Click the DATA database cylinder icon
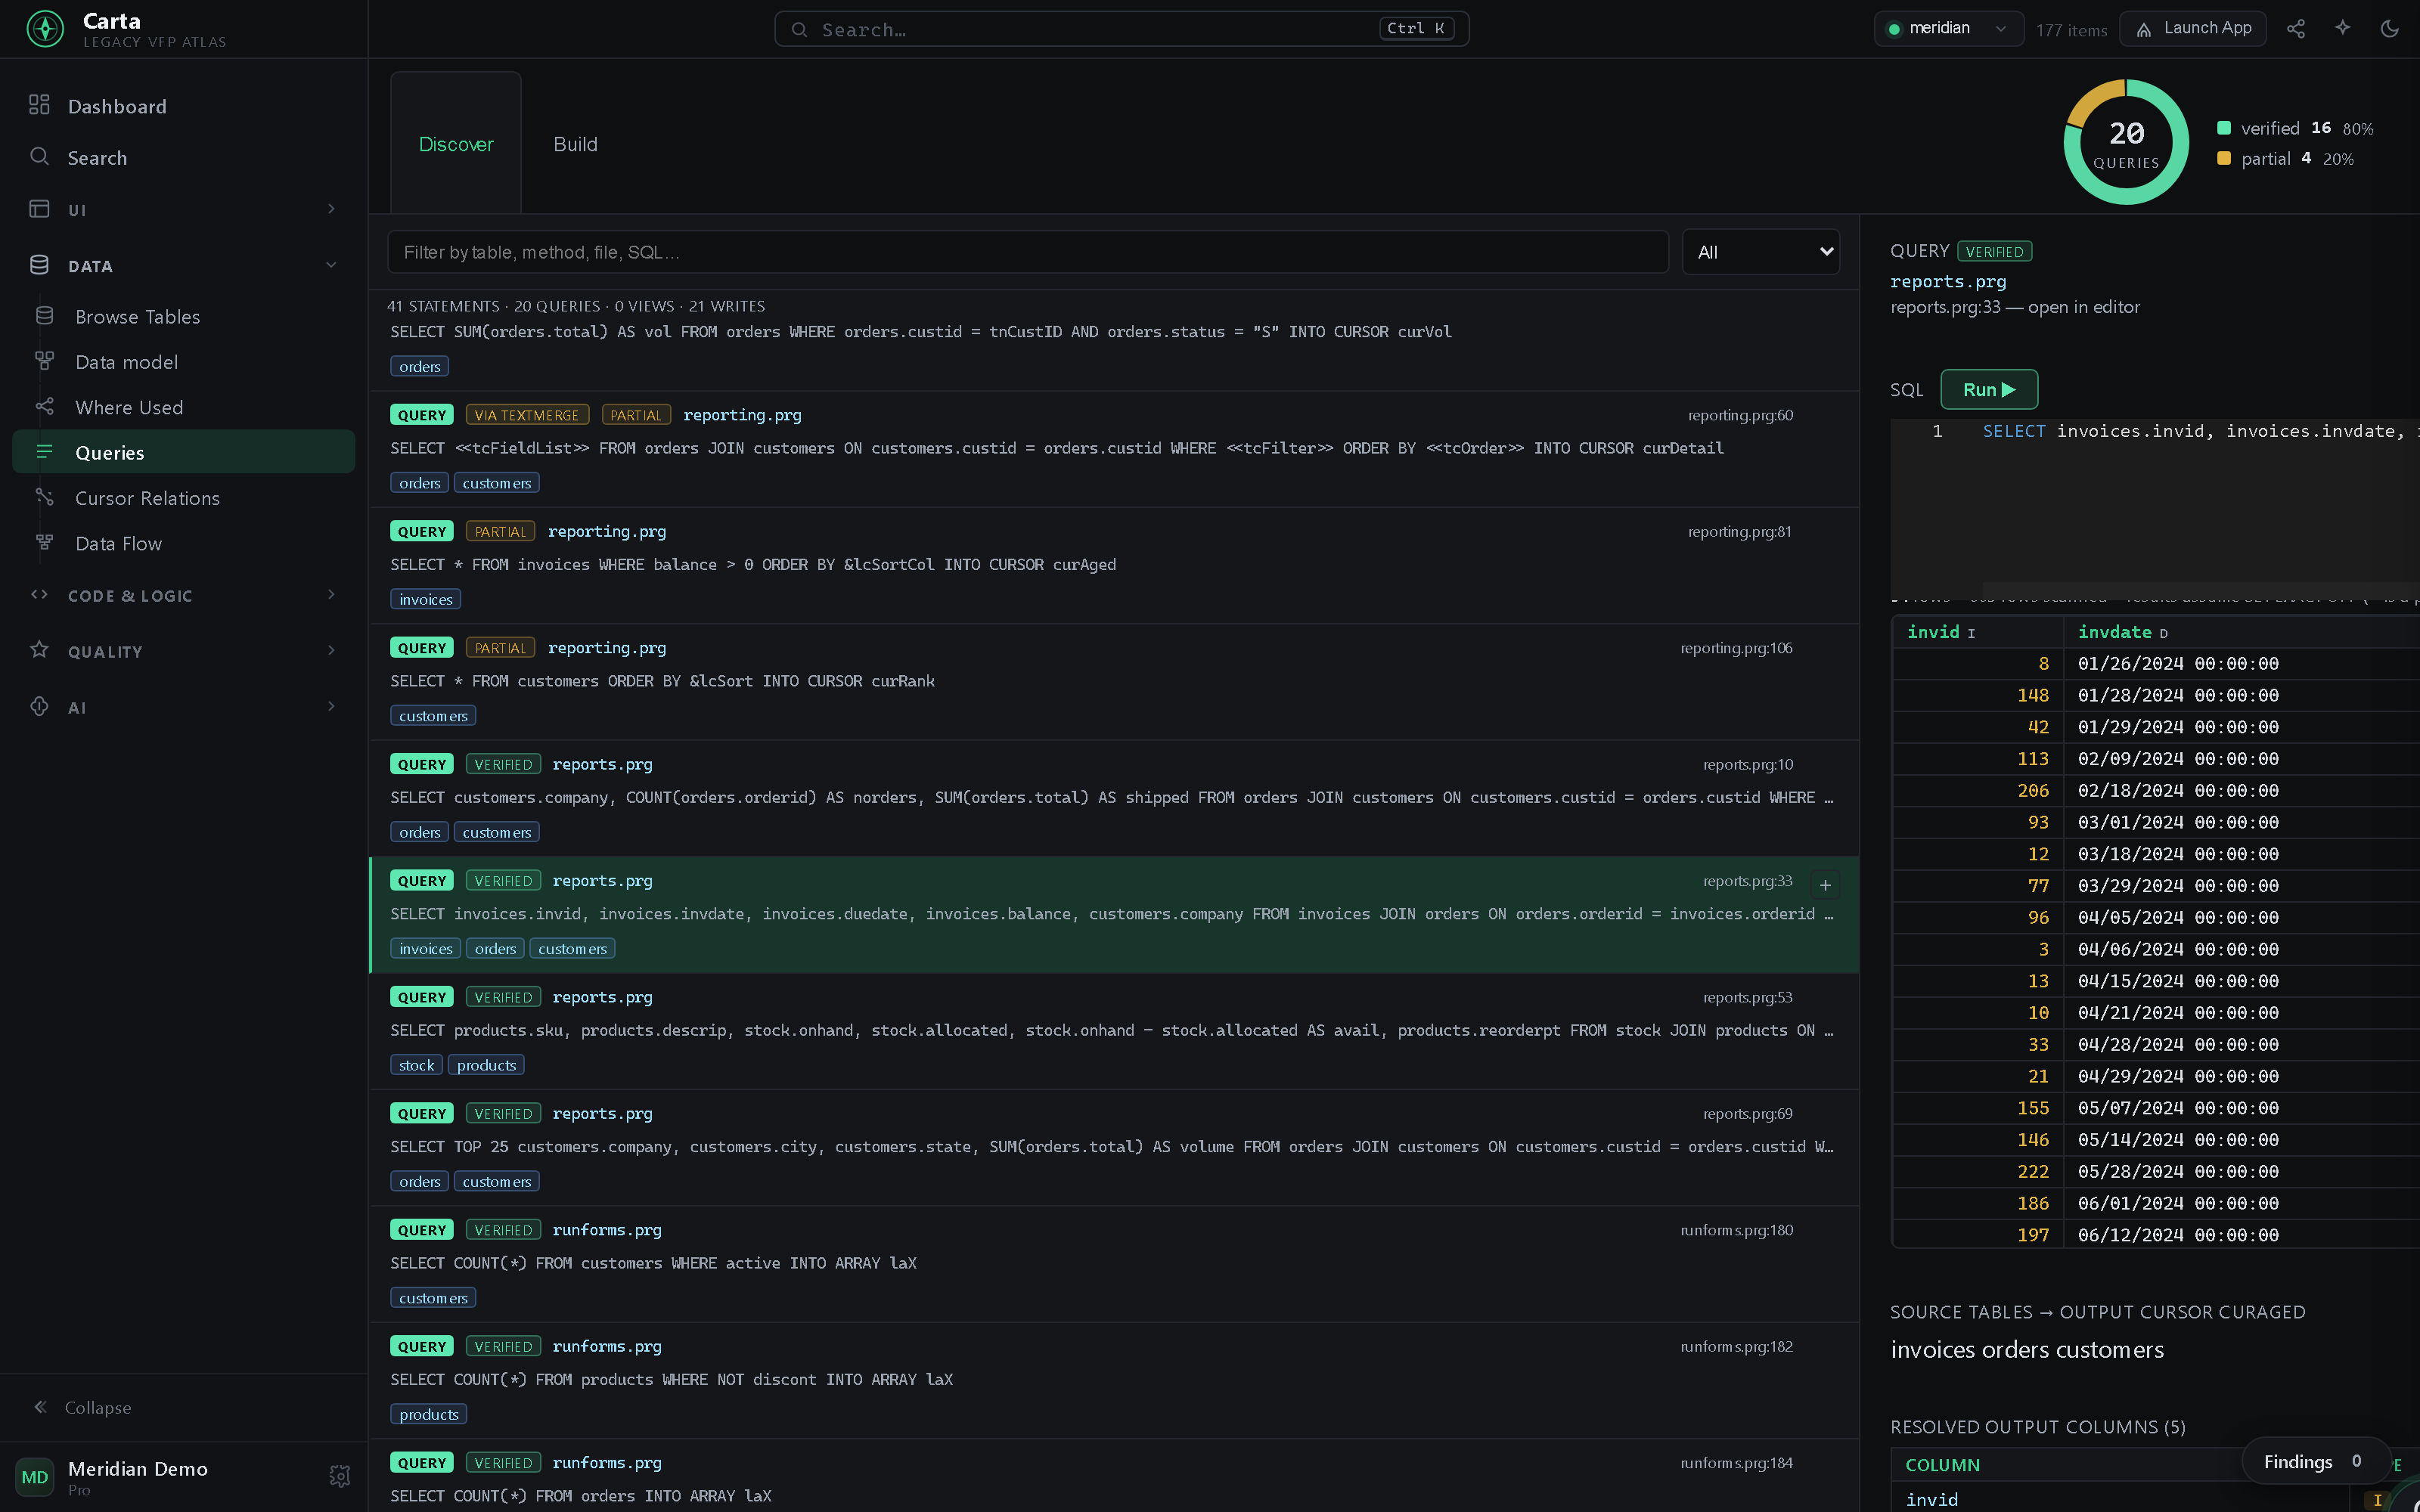 [x=39, y=264]
